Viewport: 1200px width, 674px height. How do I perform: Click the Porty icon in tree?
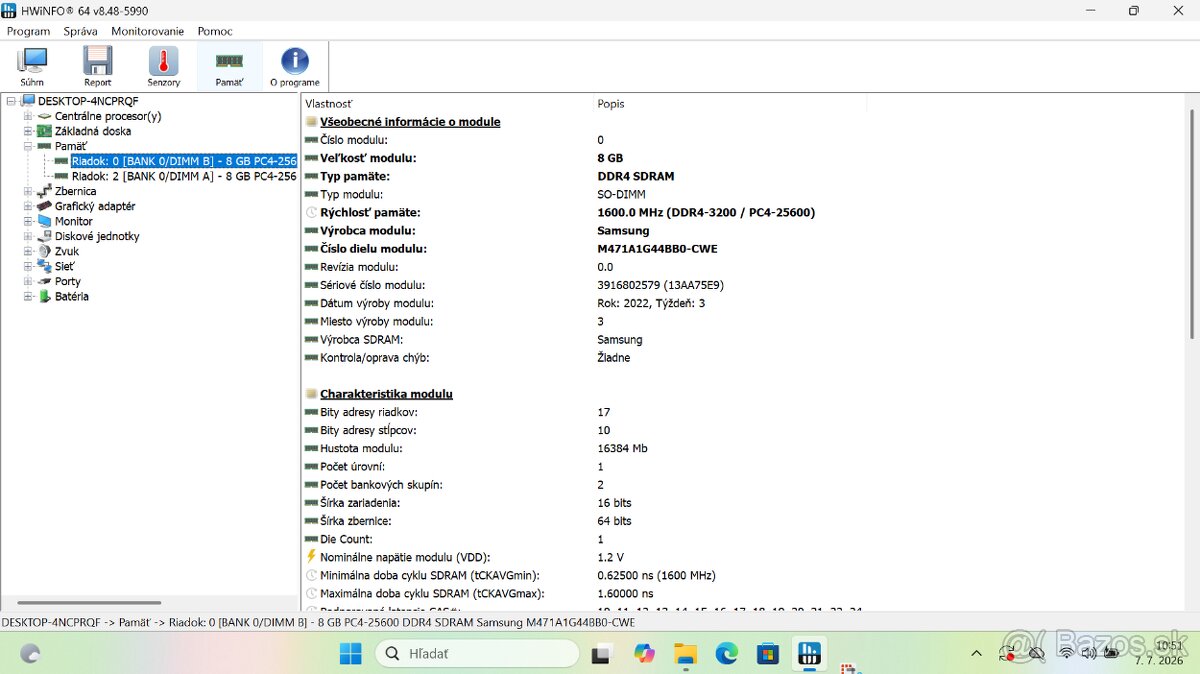click(x=44, y=281)
